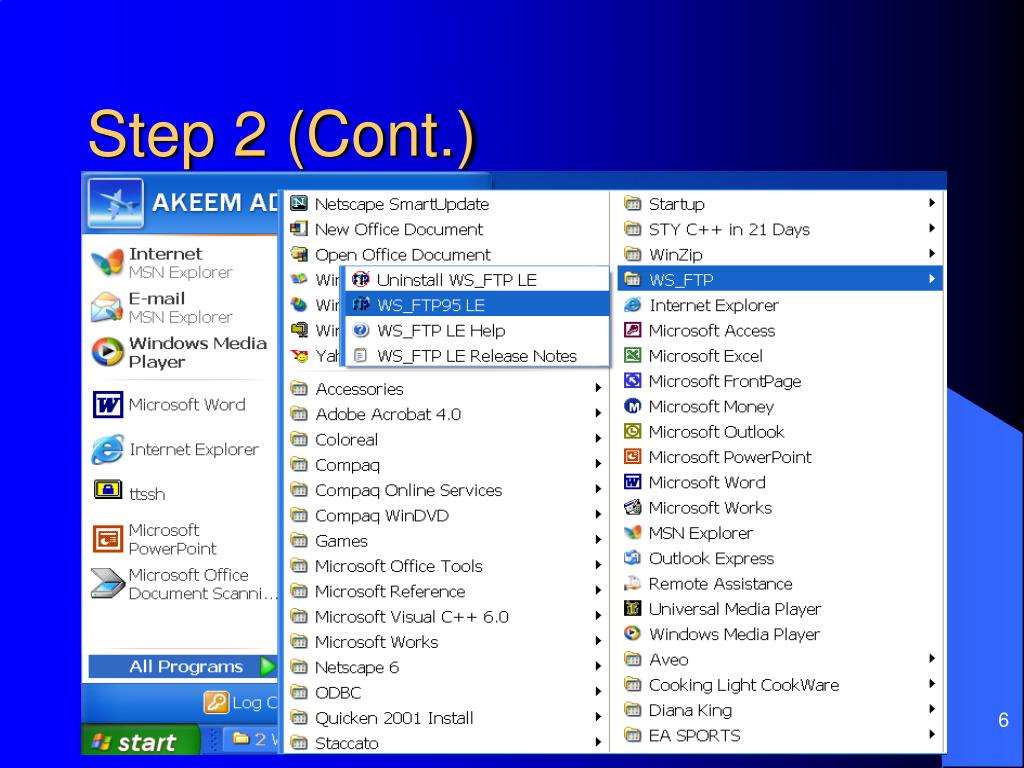Select Microsoft Reference folder
Viewport: 1024px width, 768px height.
coord(445,591)
